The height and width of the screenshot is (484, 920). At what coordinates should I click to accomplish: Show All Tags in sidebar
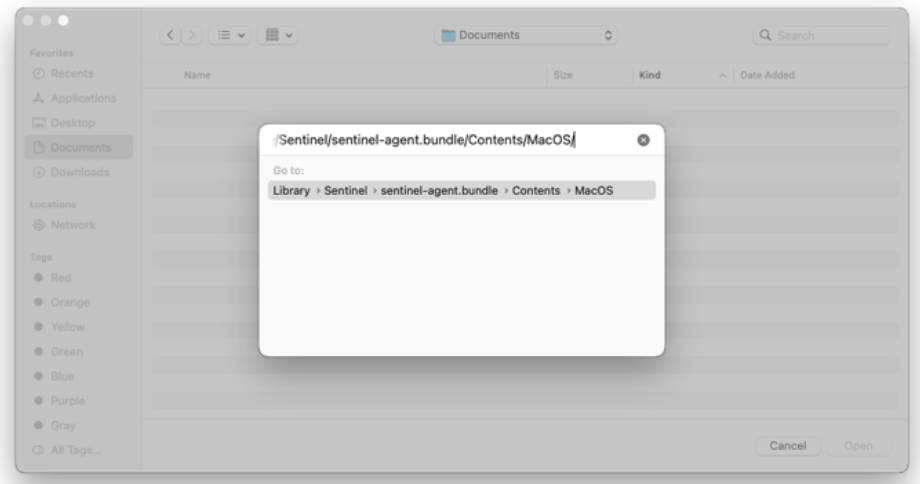[x=79, y=450]
